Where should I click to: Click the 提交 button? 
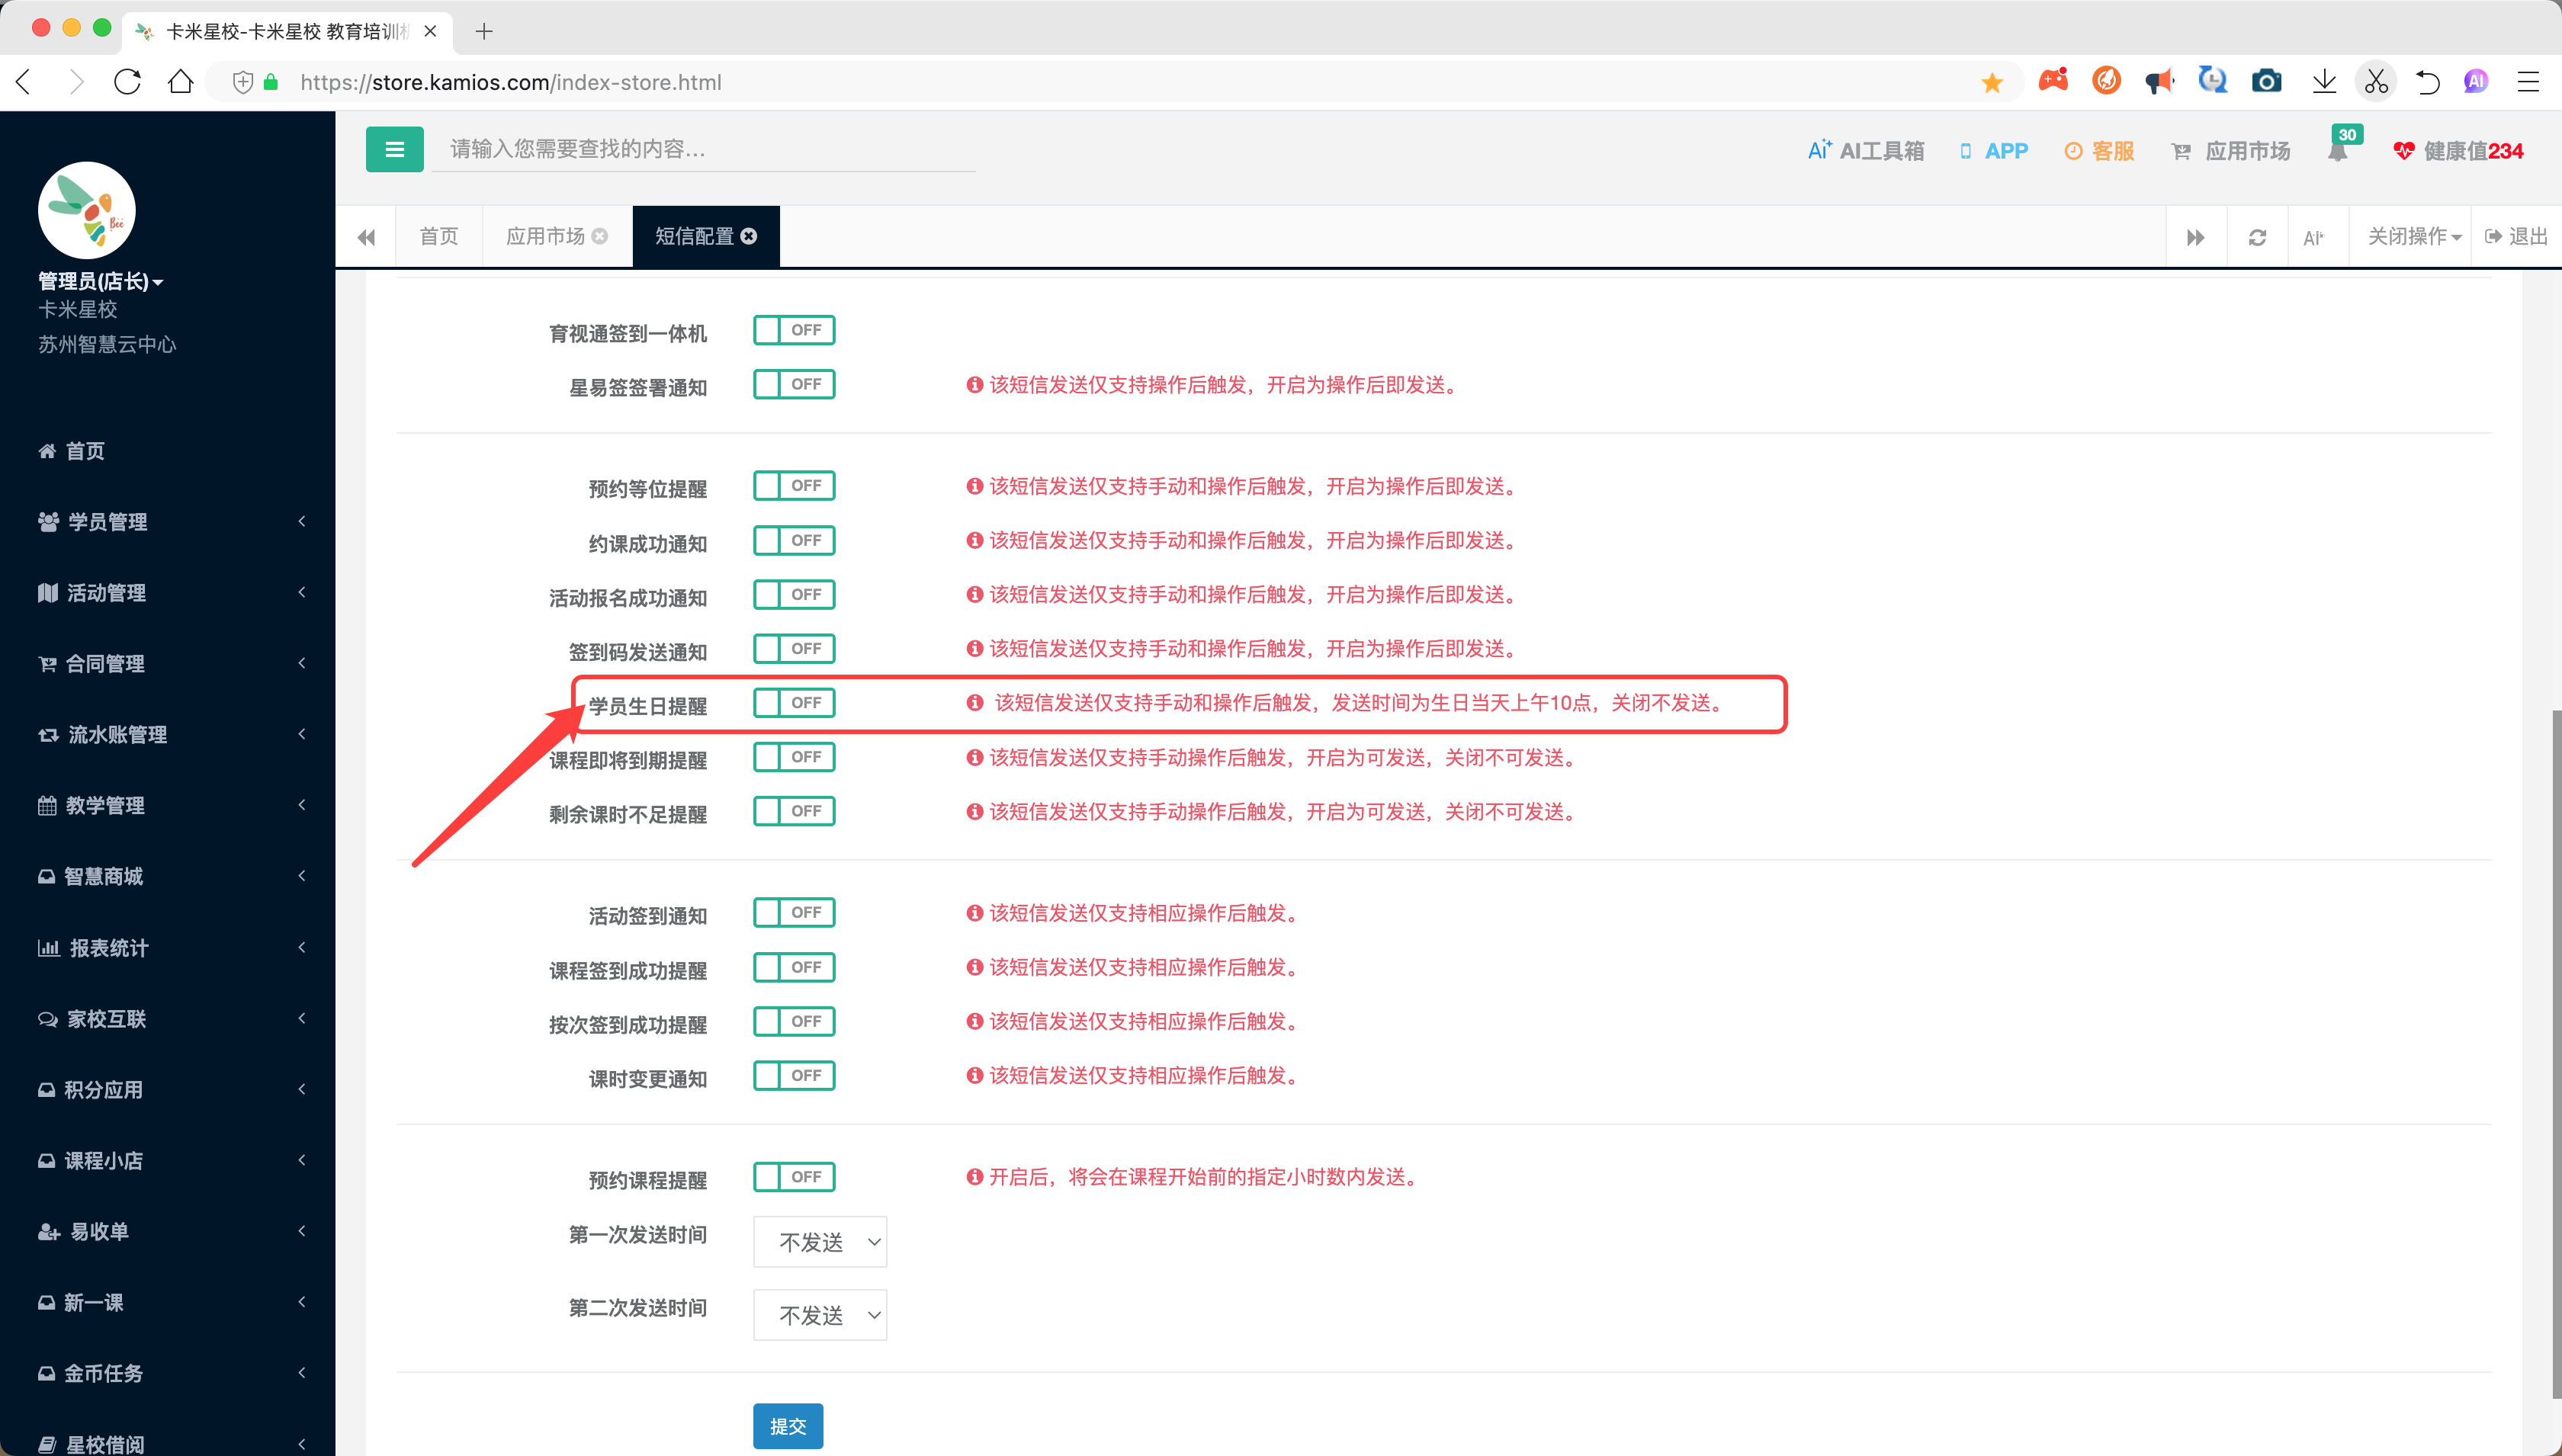[x=788, y=1426]
